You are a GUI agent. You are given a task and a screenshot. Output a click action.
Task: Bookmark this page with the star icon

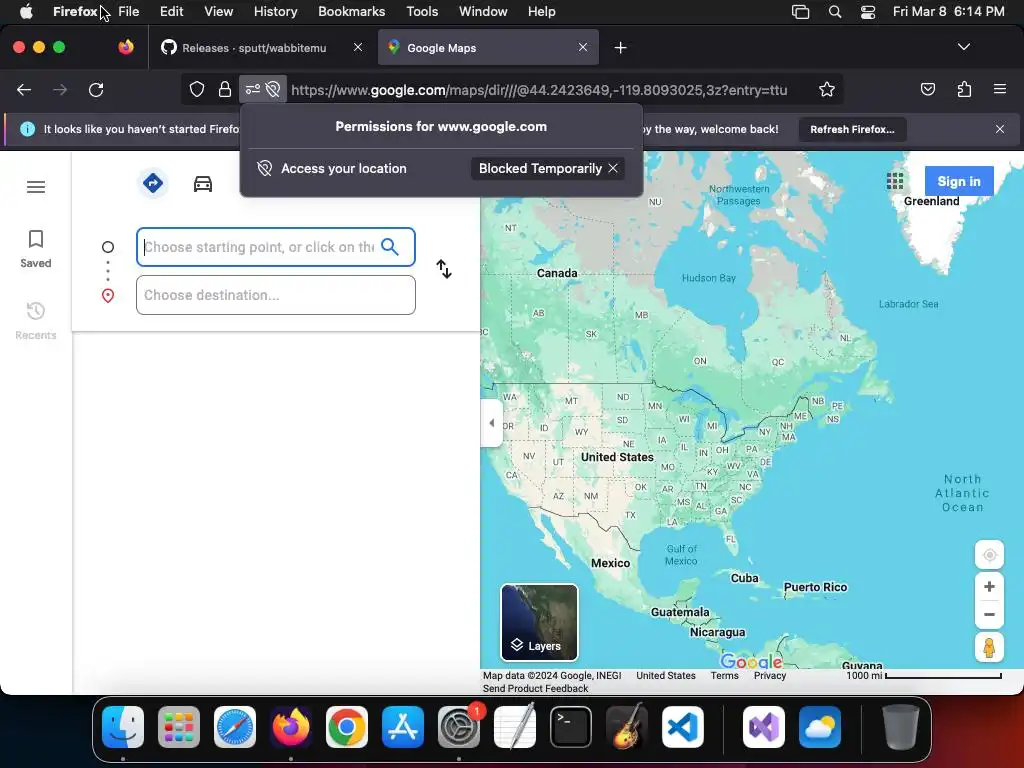click(827, 90)
